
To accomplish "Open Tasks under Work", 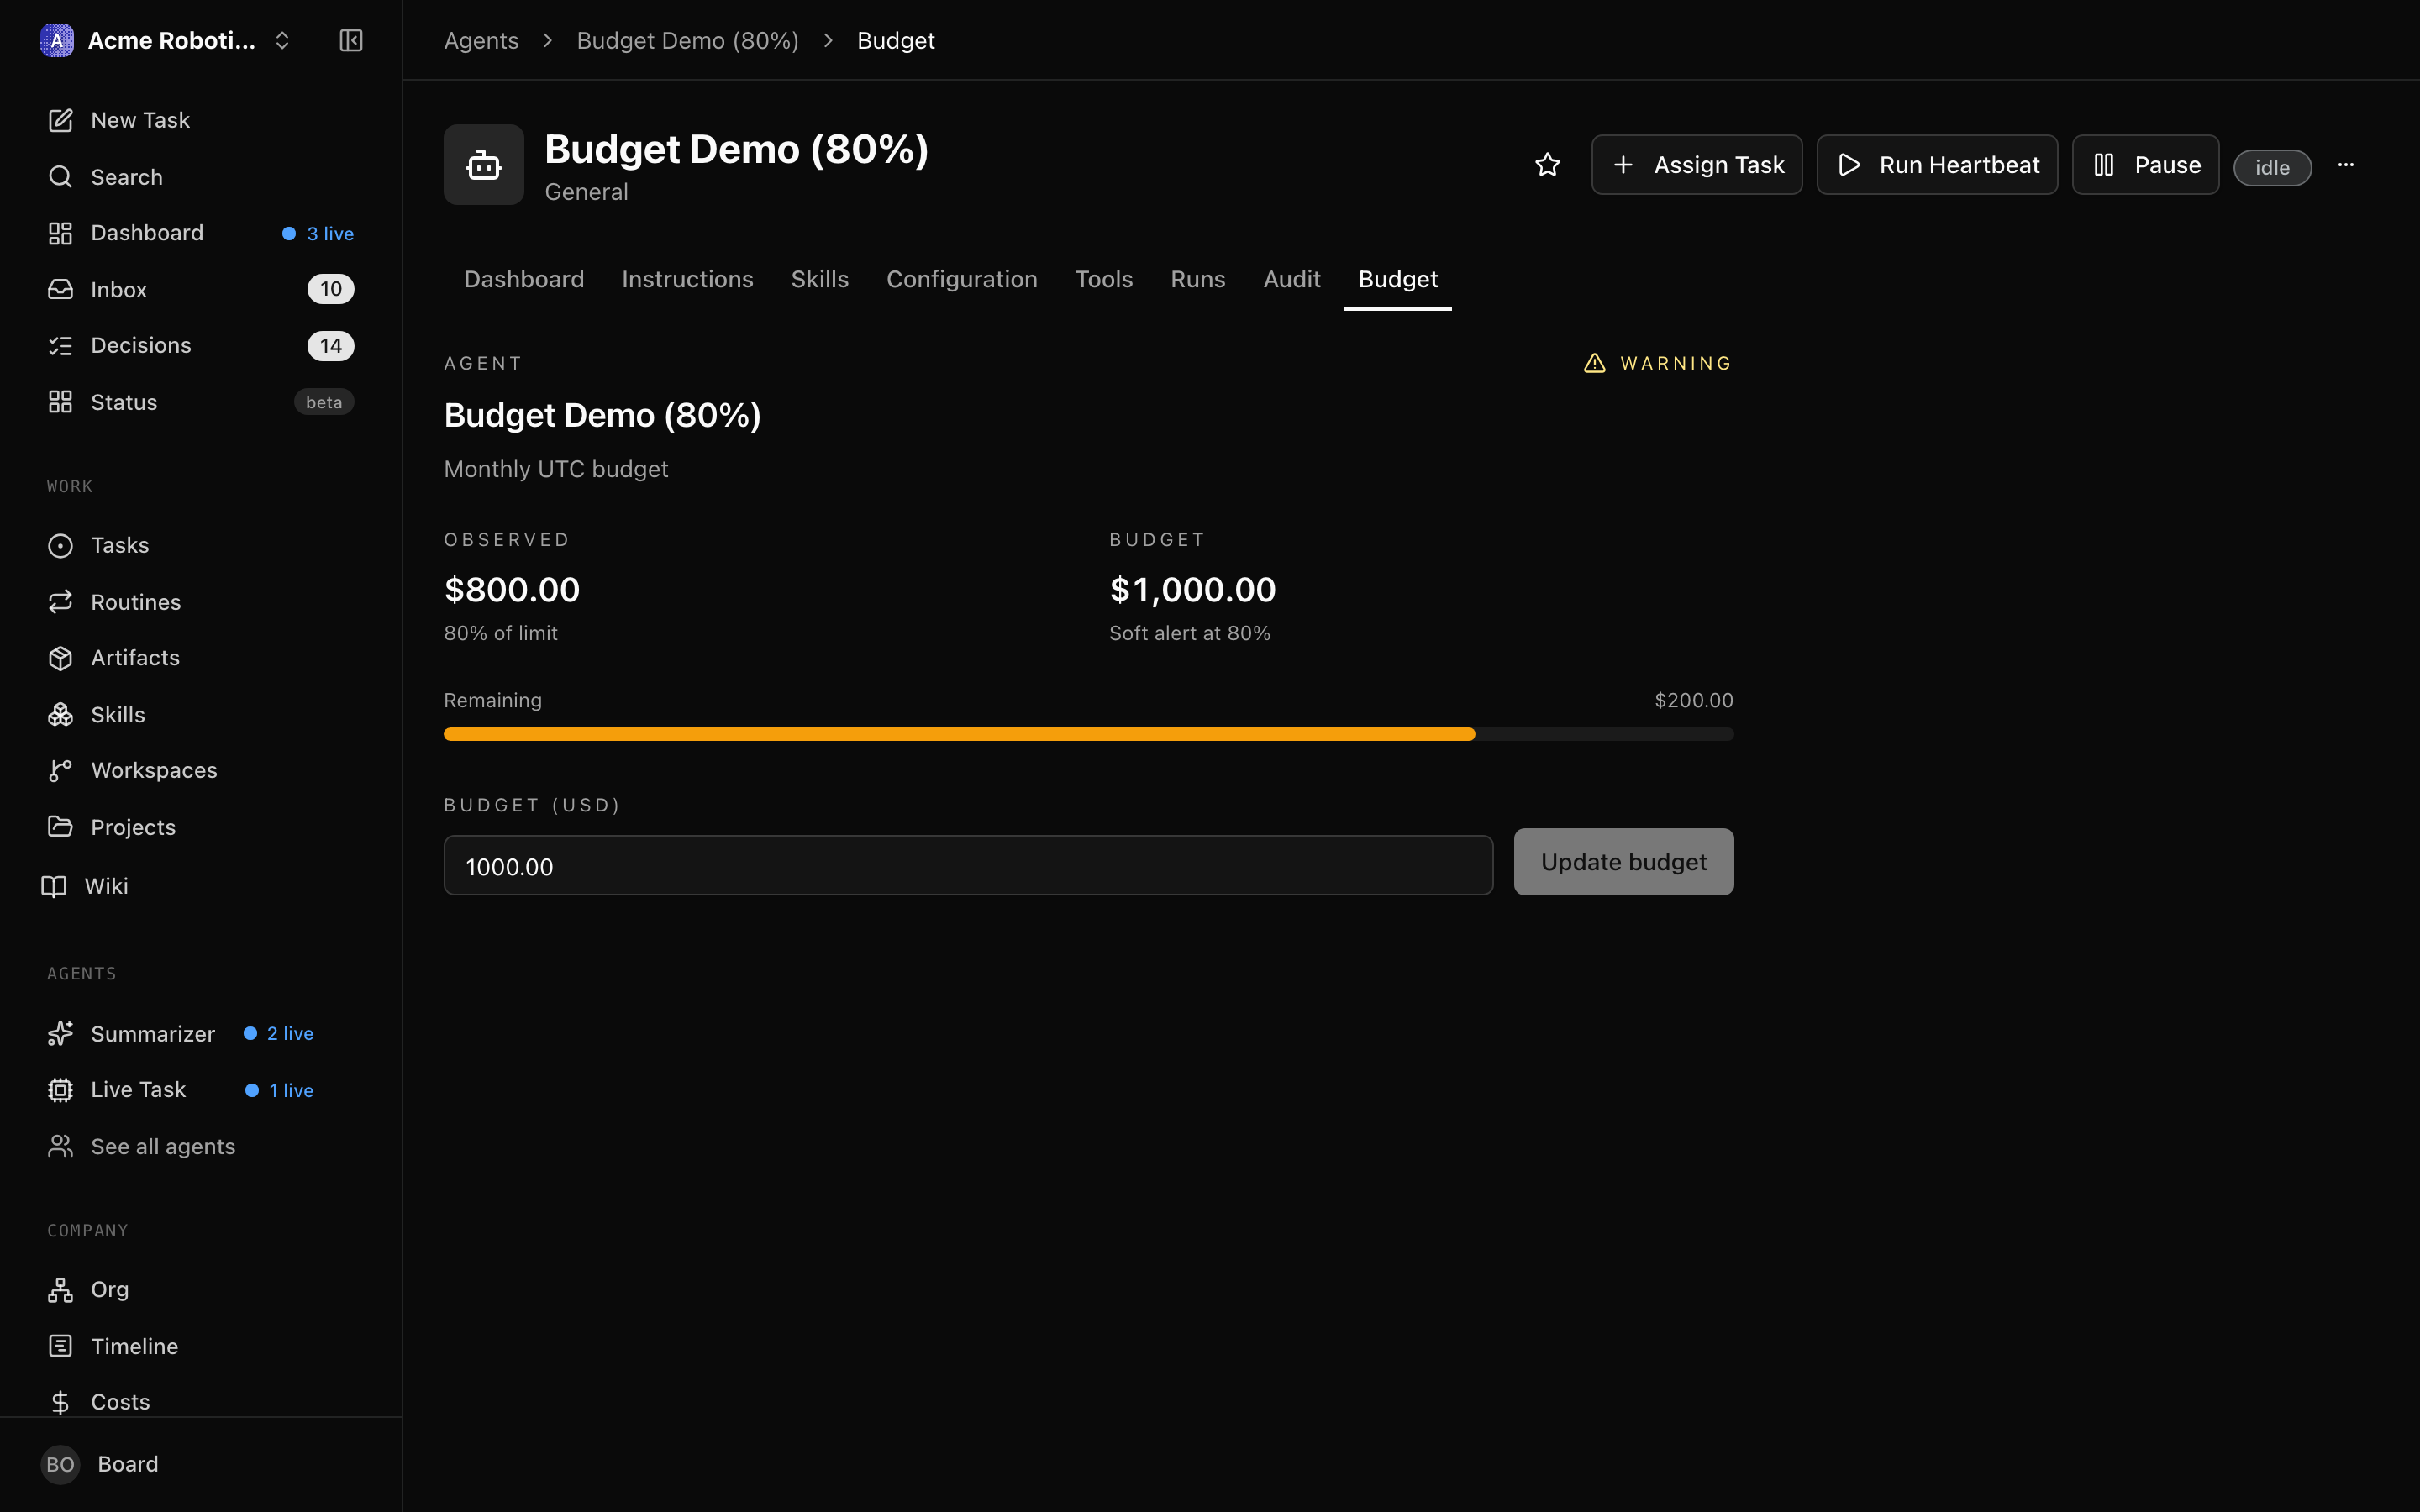I will [x=200, y=545].
